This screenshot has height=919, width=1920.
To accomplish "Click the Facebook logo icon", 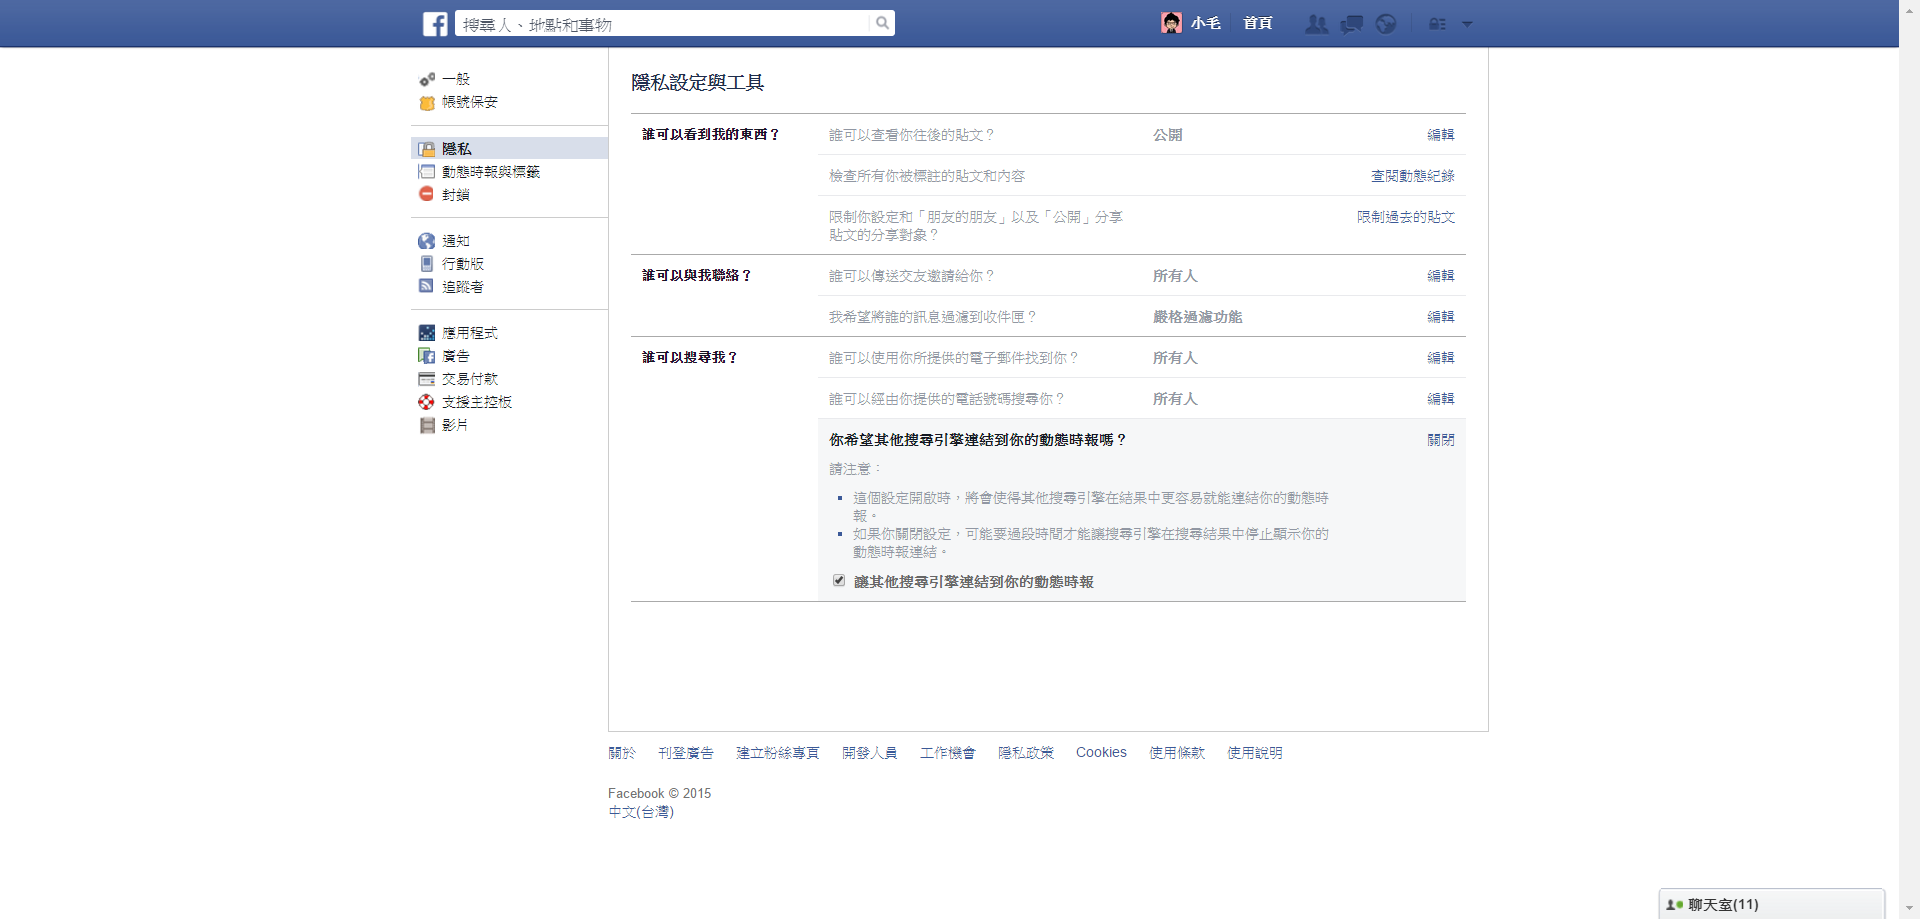I will coord(435,23).
